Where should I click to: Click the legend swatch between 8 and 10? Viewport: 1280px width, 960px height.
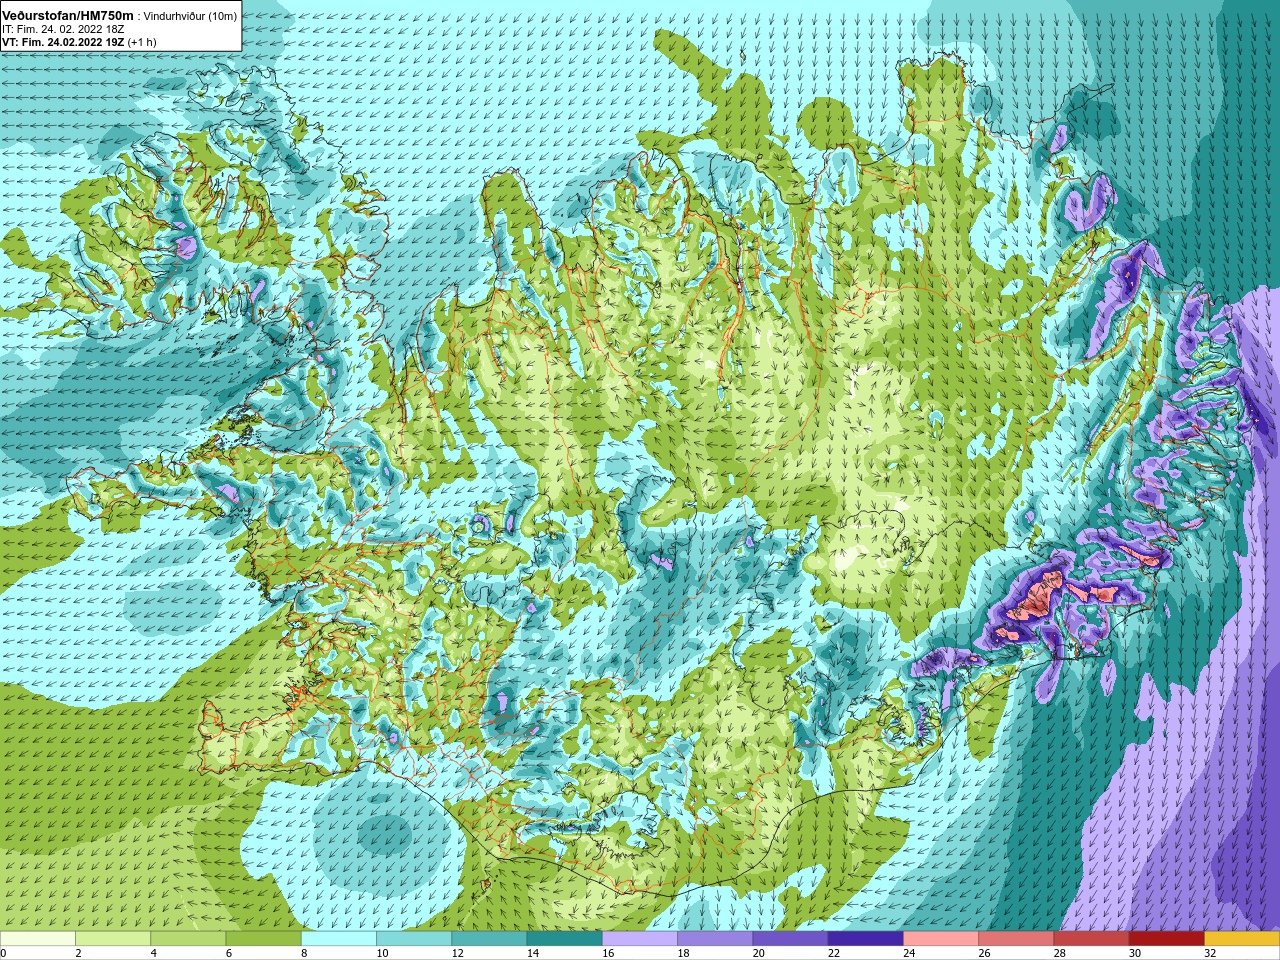[339, 938]
